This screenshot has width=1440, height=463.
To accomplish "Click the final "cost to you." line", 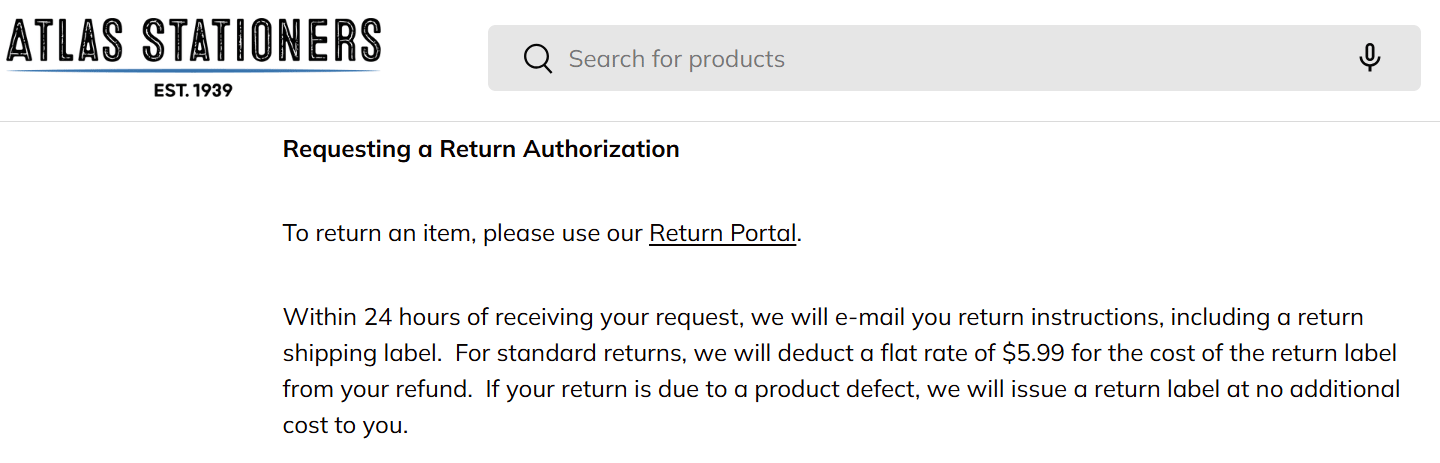I will click(x=345, y=425).
